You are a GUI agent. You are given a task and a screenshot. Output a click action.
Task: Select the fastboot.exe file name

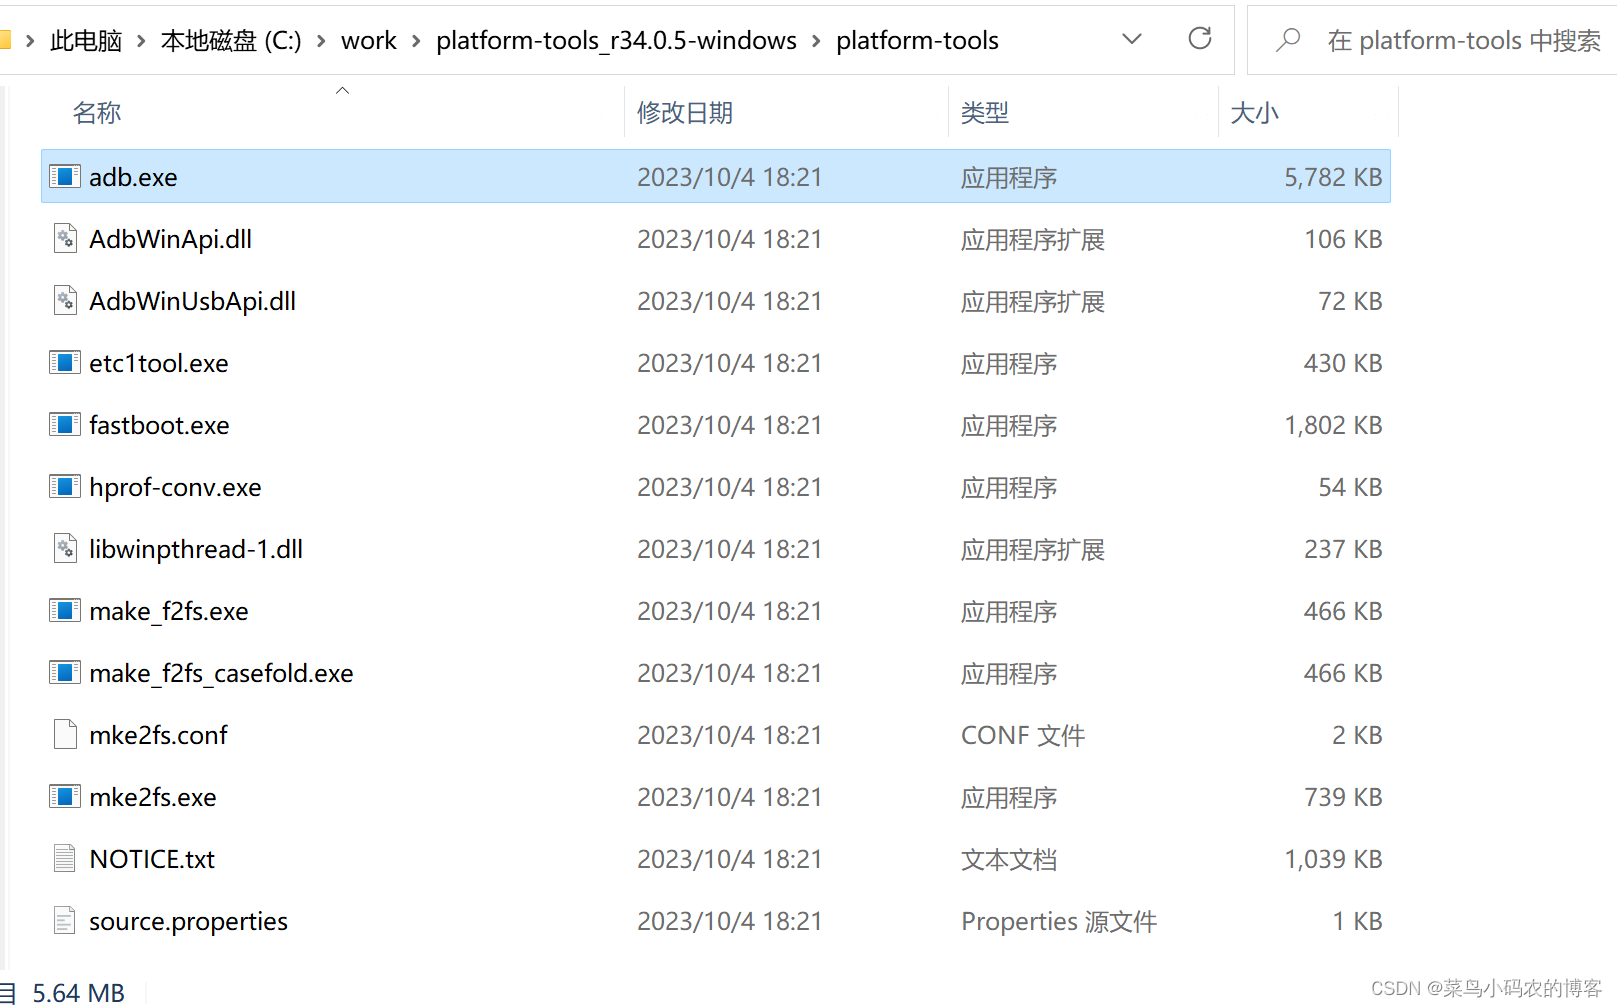(159, 425)
